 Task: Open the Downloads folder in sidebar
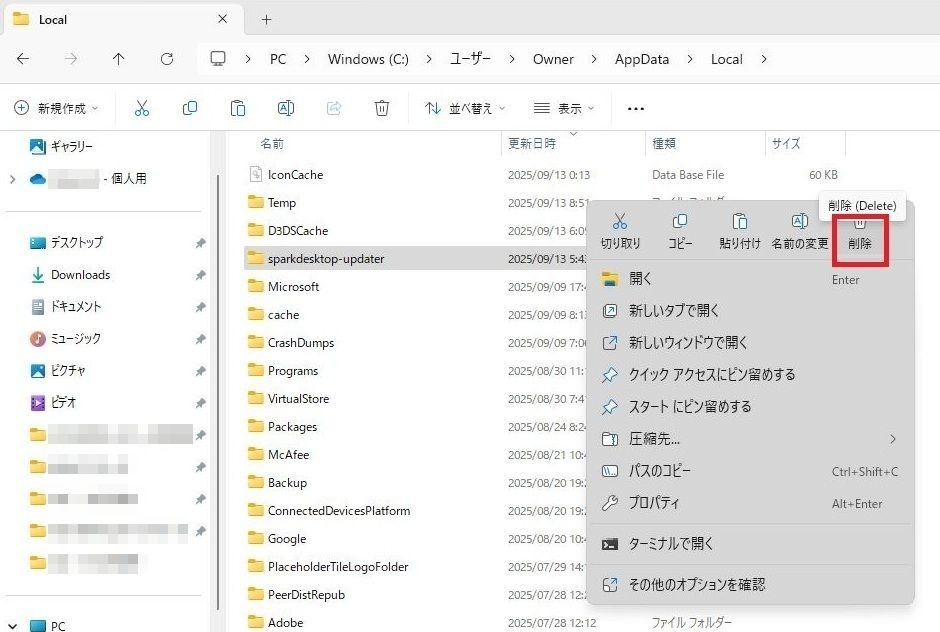pos(80,275)
